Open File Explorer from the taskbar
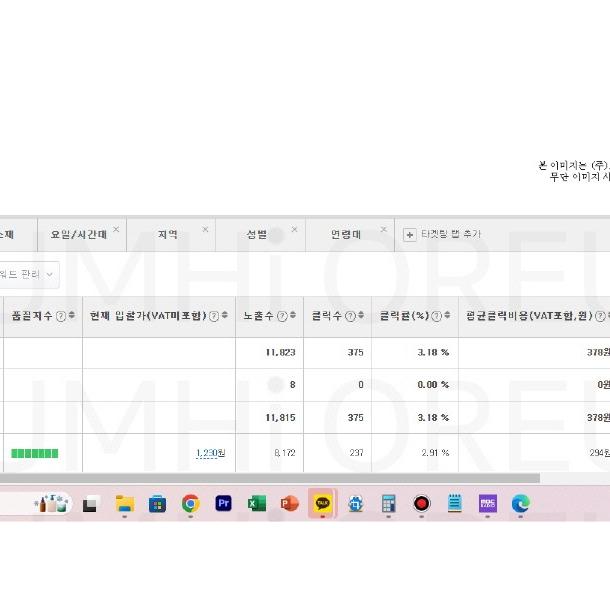 125,504
